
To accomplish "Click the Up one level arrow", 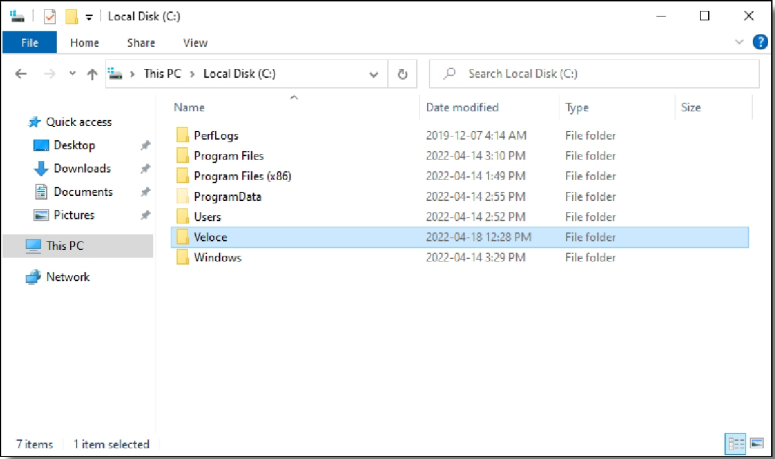I will pos(92,74).
